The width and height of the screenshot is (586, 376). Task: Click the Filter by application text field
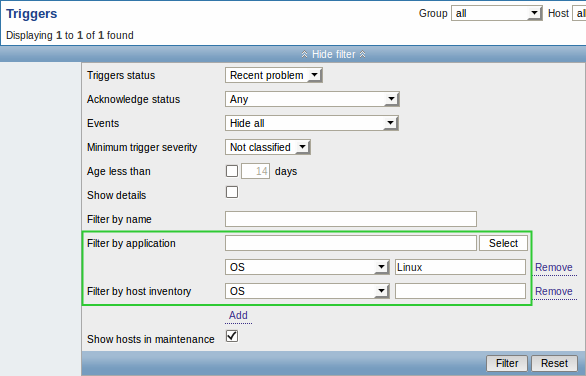pyautogui.click(x=351, y=243)
